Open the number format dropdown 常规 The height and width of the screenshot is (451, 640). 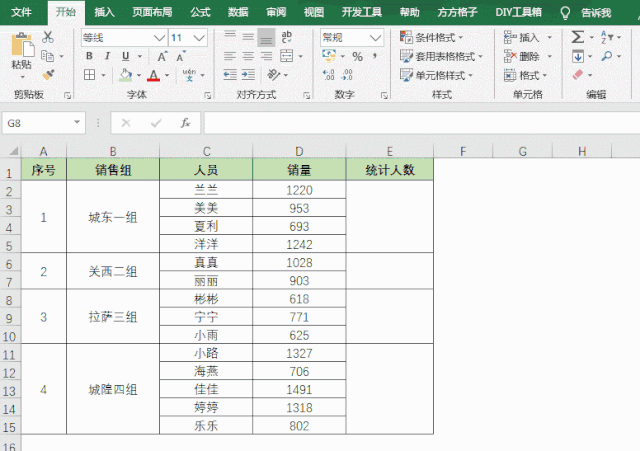click(x=375, y=38)
